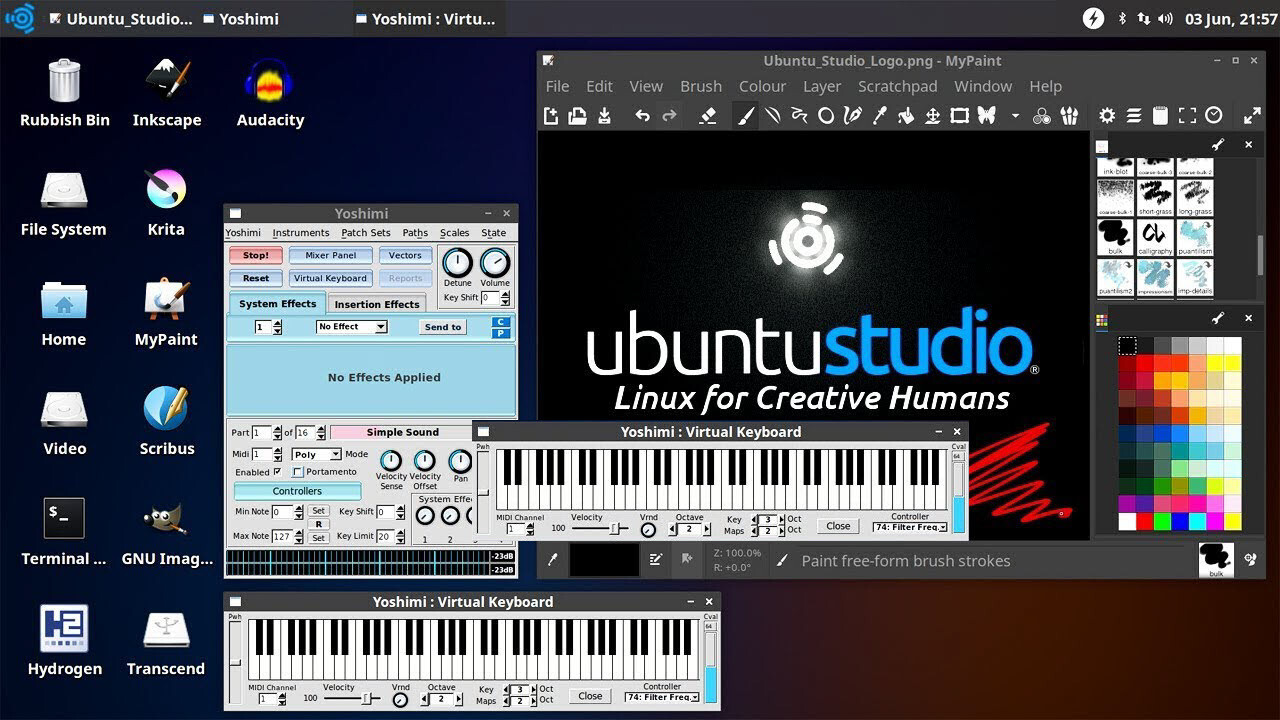The image size is (1280, 720).
Task: Create a new canvas in MyPaint toolbar
Action: point(551,116)
